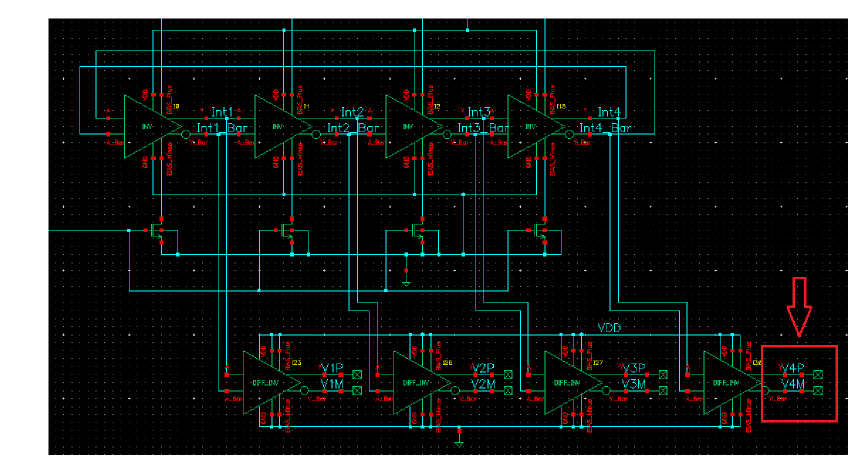Select the VDD net label above the DIFF_INV row
This screenshot has width=860, height=468.
(609, 328)
